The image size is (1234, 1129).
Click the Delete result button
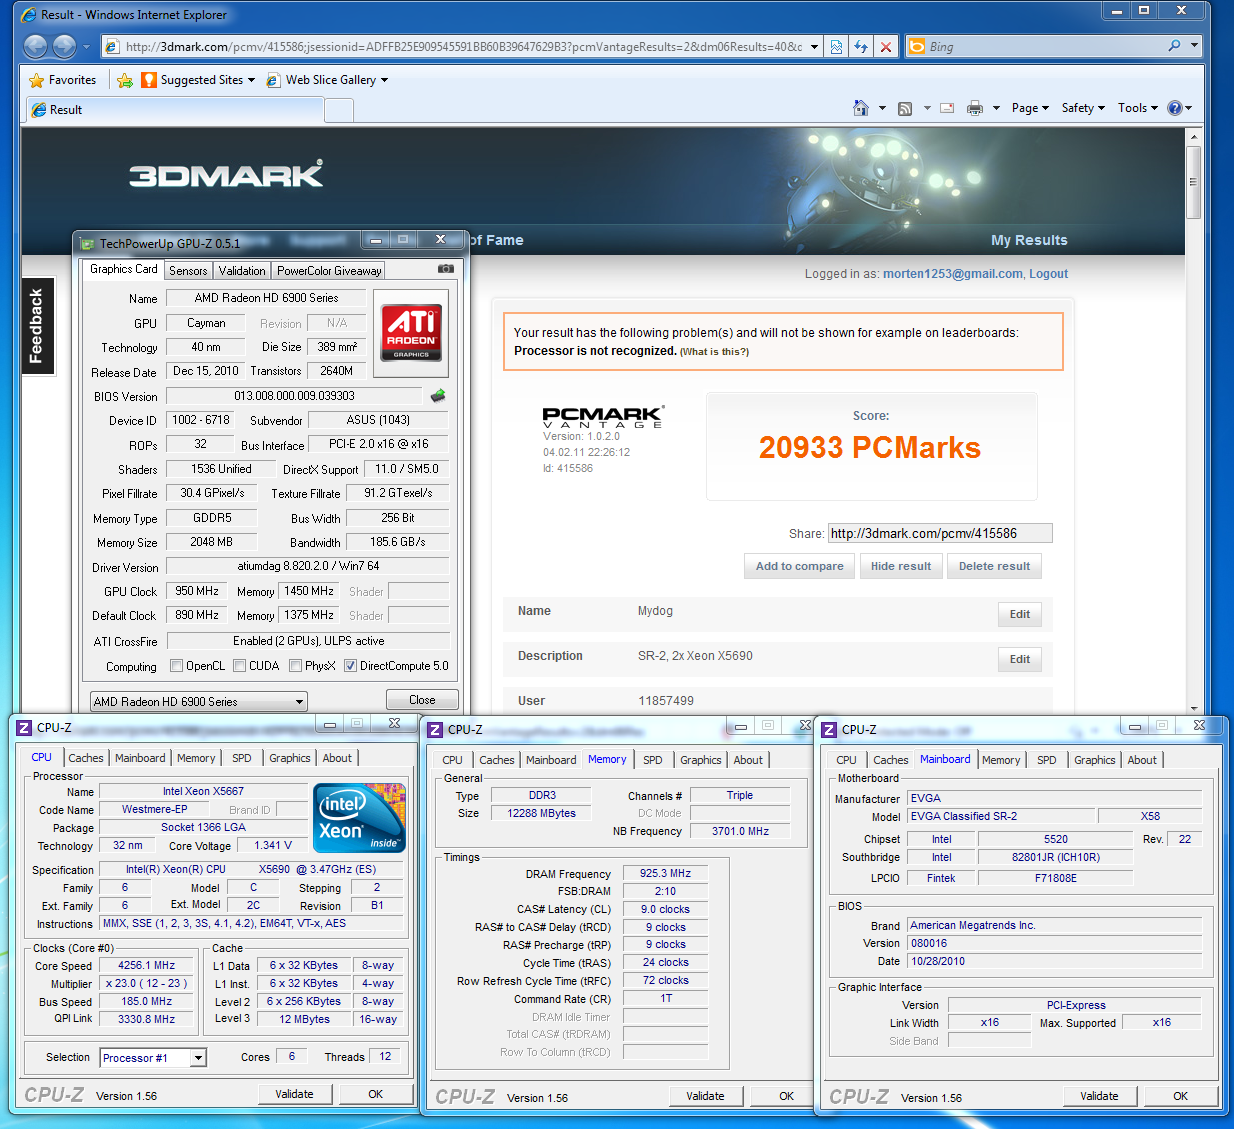(x=994, y=566)
